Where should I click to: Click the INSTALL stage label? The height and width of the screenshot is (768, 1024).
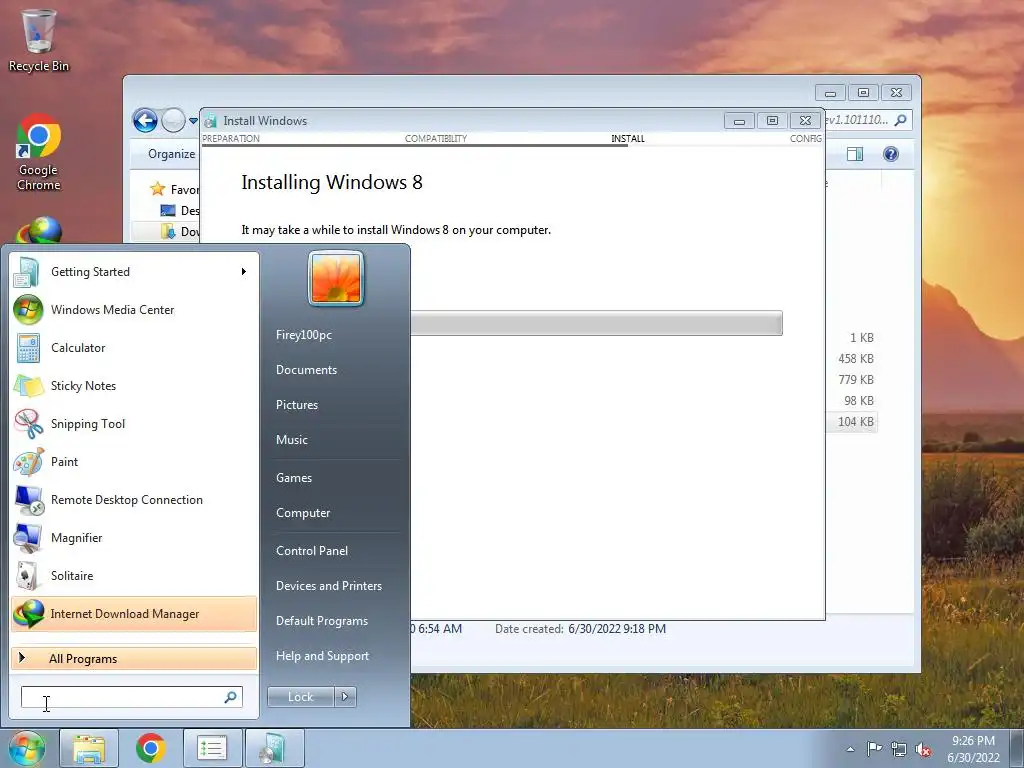pyautogui.click(x=628, y=138)
